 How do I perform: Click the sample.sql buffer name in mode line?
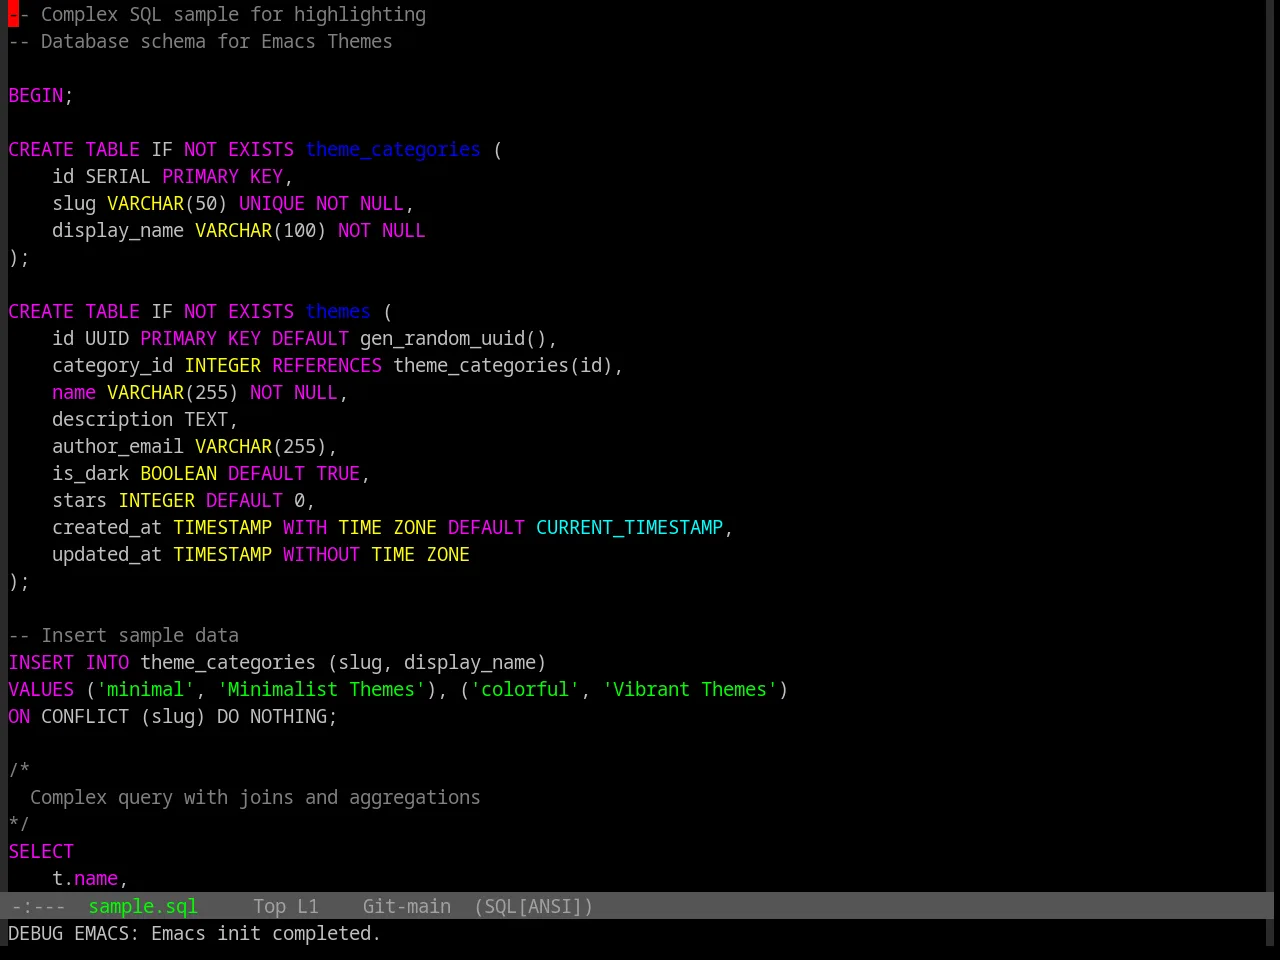(143, 906)
